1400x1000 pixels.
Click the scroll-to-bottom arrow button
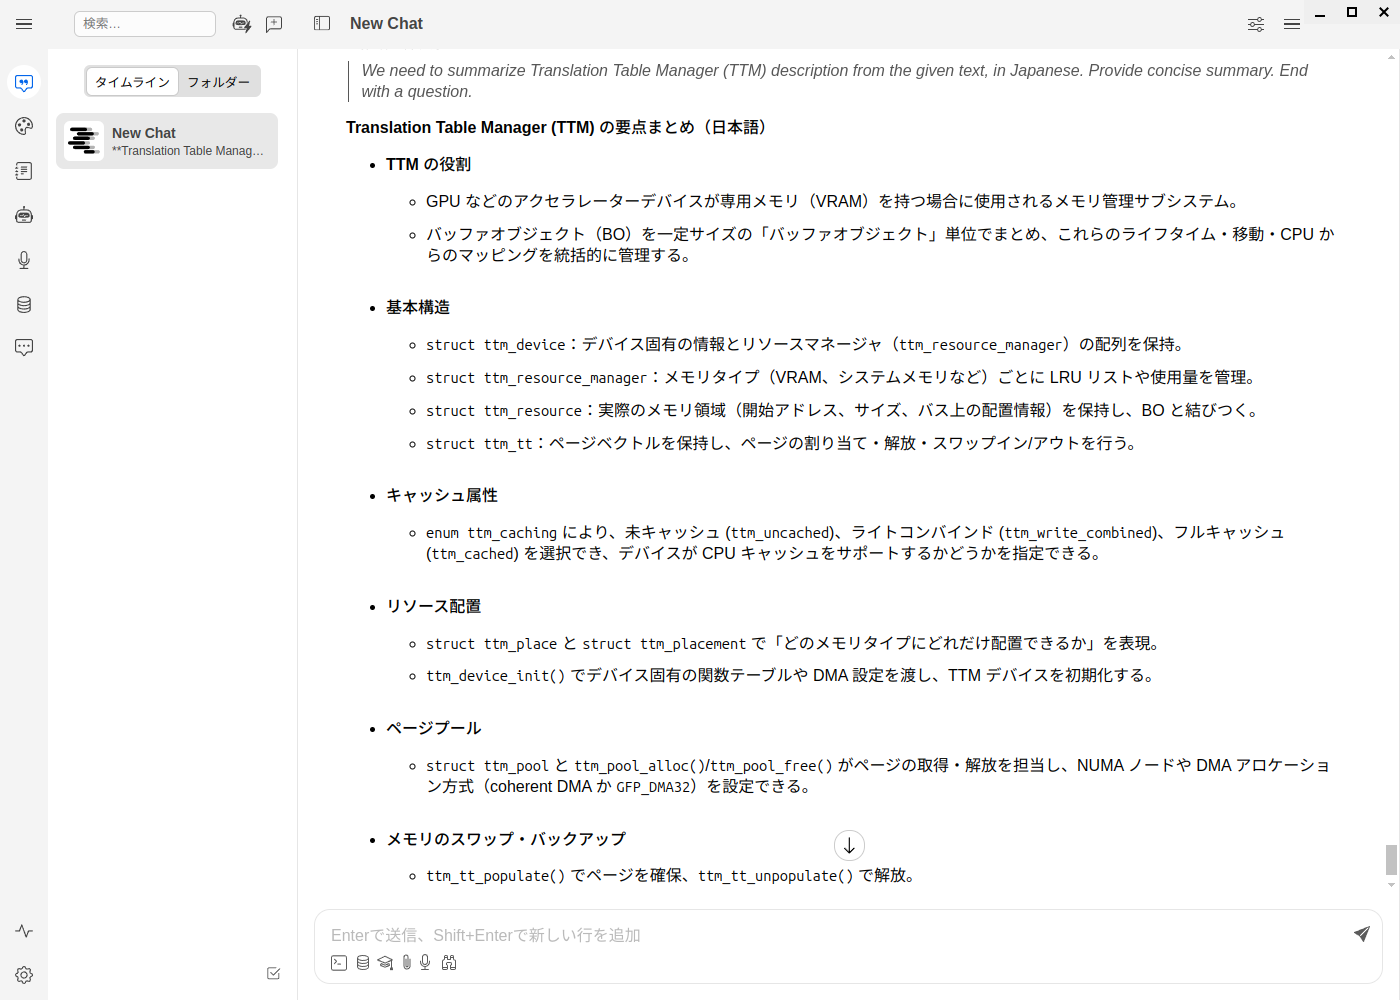tap(849, 845)
